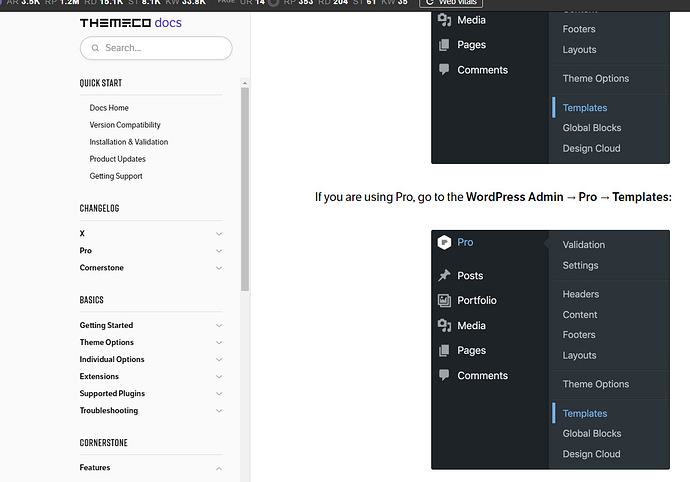The height and width of the screenshot is (482, 690).
Task: Select Templates in the lower Pro submenu
Action: point(585,413)
